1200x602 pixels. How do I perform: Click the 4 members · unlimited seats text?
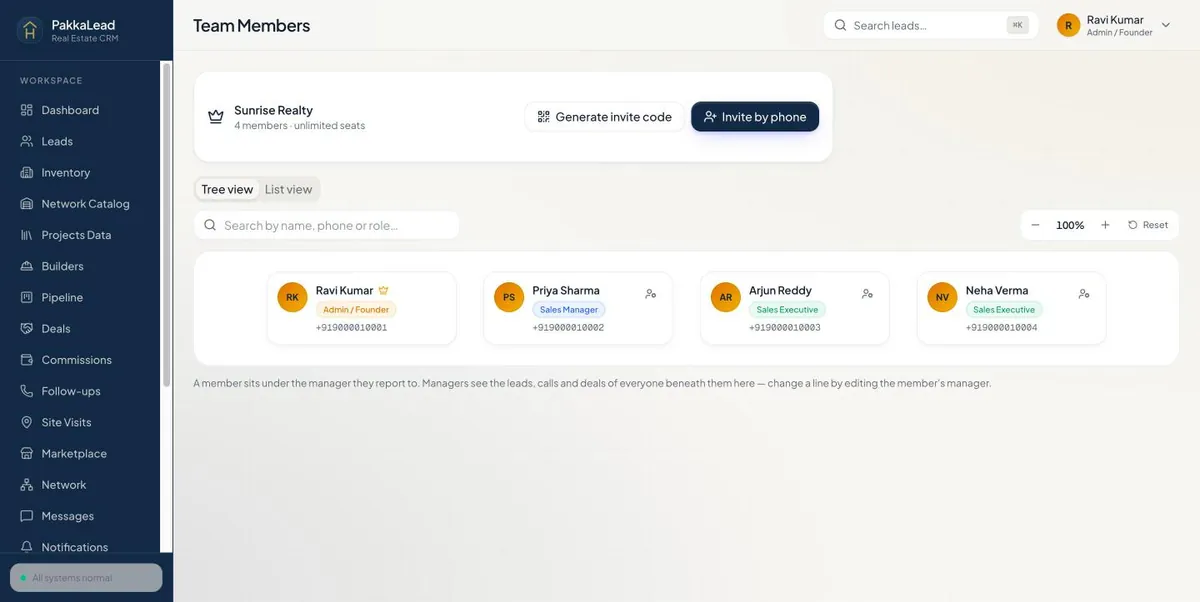(300, 126)
